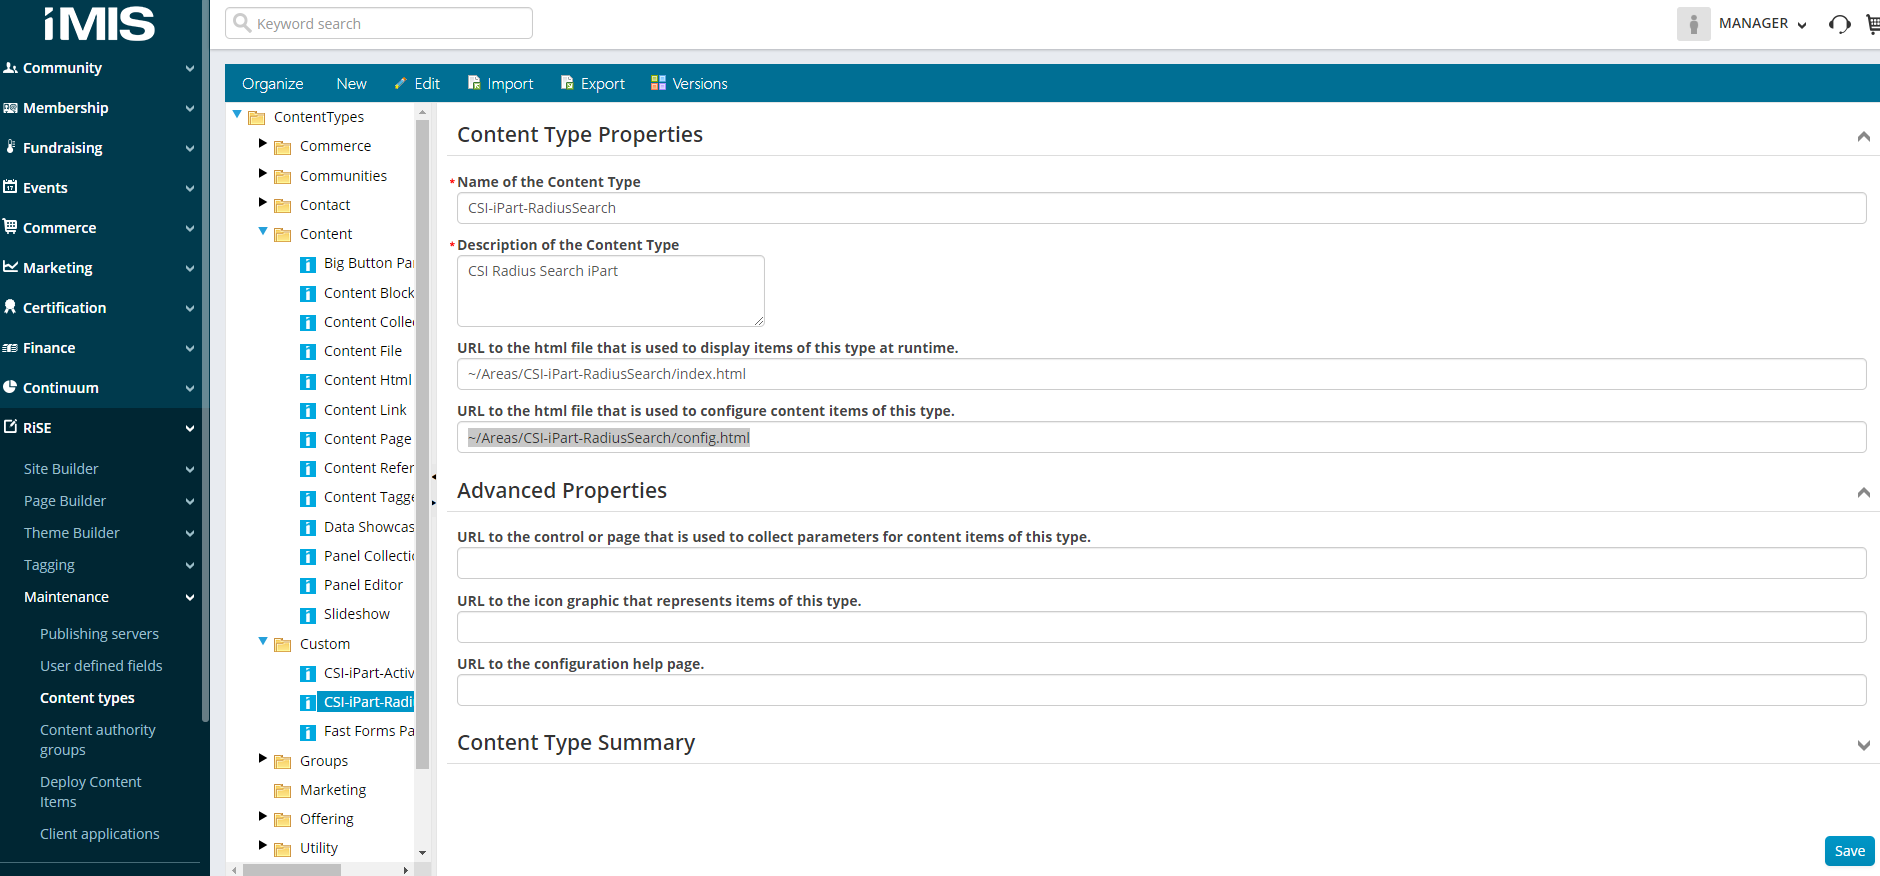Click the support headset icon
Screen dimensions: 1880x876
coord(1839,24)
